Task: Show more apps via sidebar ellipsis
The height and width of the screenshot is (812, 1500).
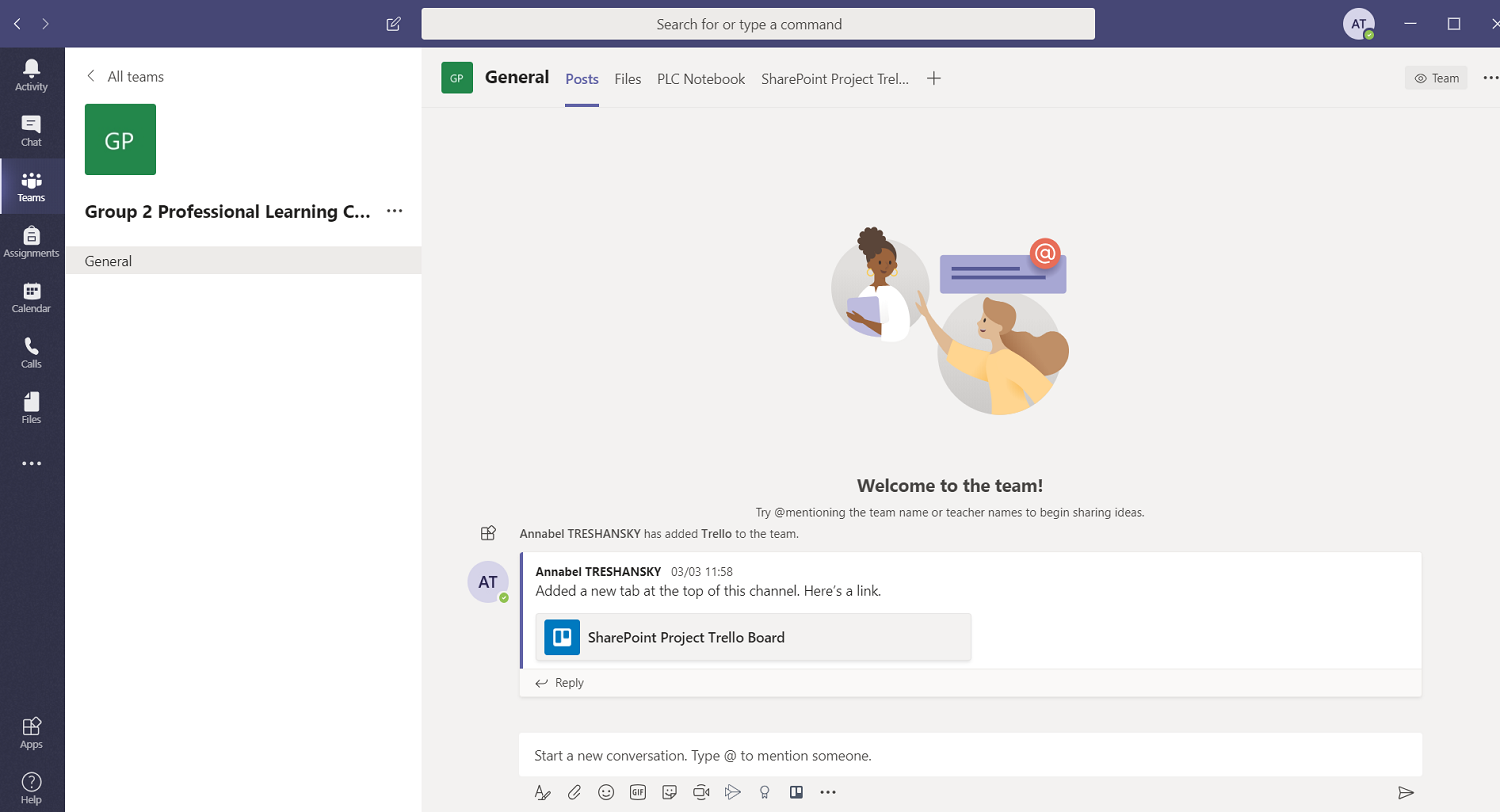Action: coord(32,464)
